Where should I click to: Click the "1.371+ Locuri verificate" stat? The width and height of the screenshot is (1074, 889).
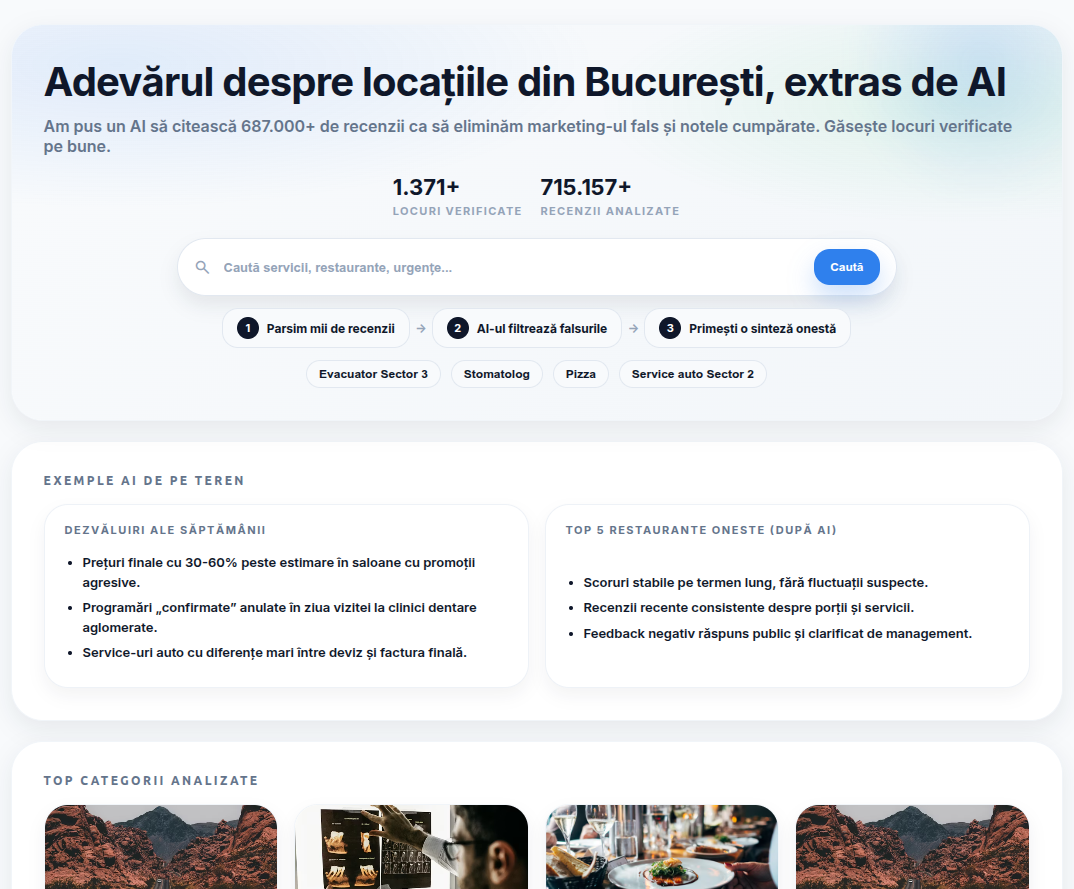[457, 196]
